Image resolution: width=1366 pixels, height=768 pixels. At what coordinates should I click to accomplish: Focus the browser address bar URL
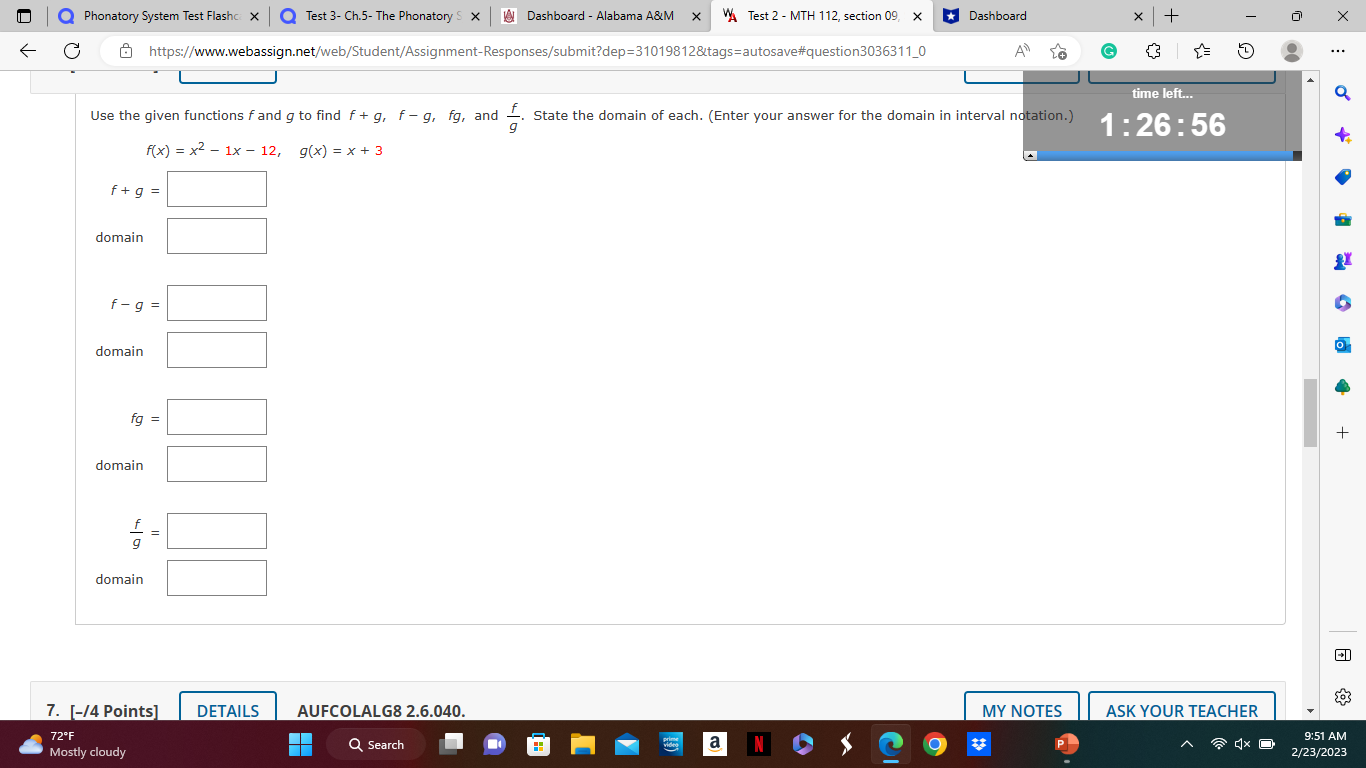click(537, 51)
